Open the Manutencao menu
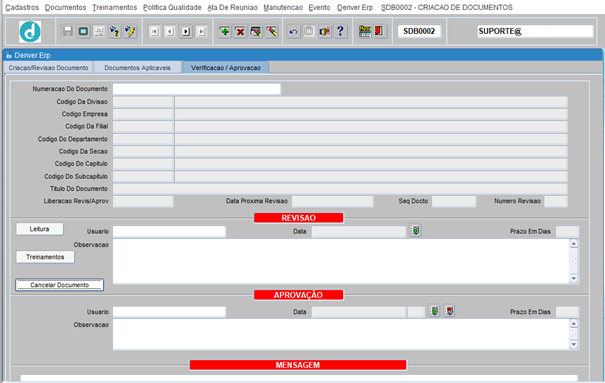605x383 pixels. coord(283,7)
